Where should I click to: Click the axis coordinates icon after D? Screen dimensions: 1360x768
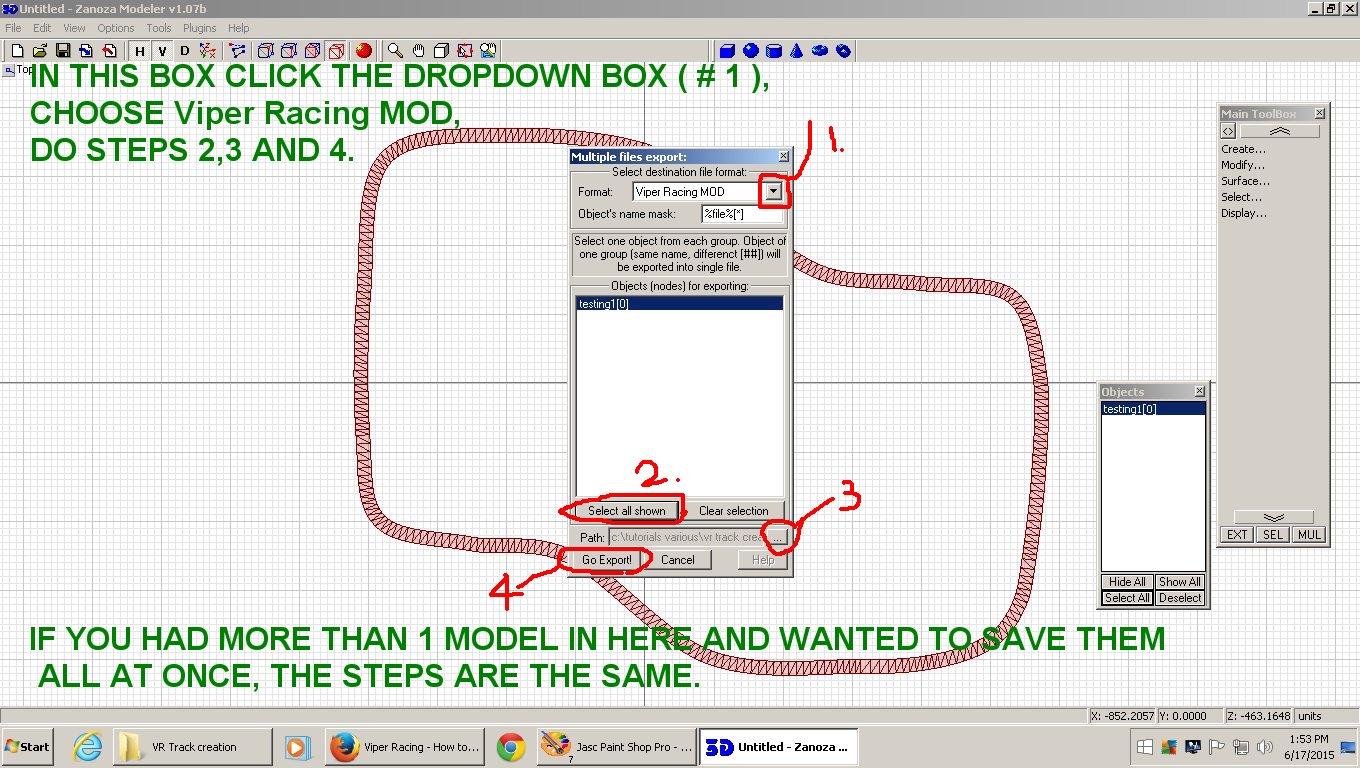[x=207, y=50]
